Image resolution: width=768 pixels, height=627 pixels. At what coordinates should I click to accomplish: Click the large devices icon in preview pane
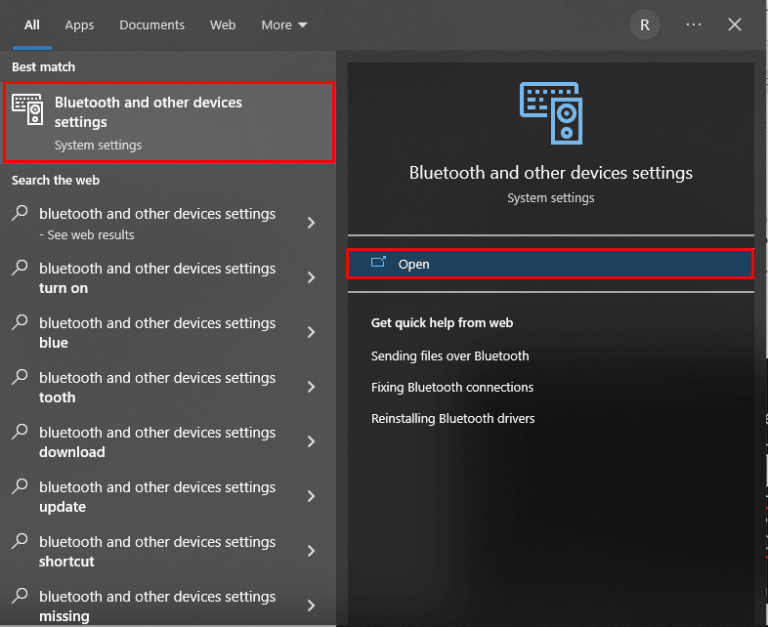(550, 113)
